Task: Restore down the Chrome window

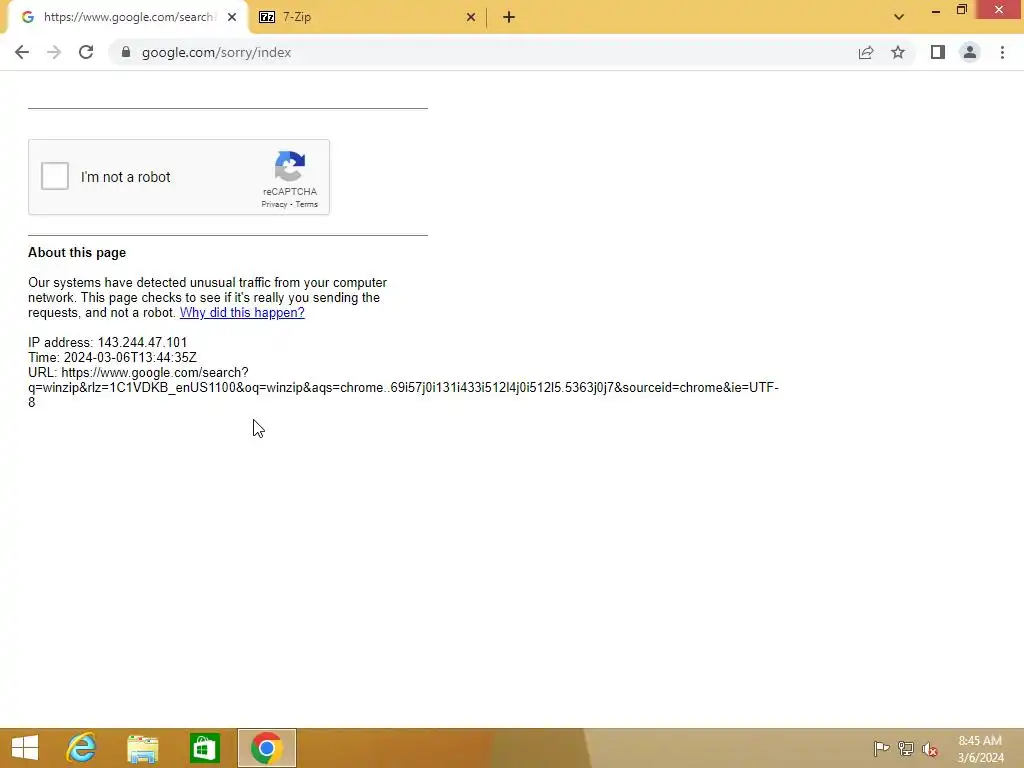Action: pos(962,10)
